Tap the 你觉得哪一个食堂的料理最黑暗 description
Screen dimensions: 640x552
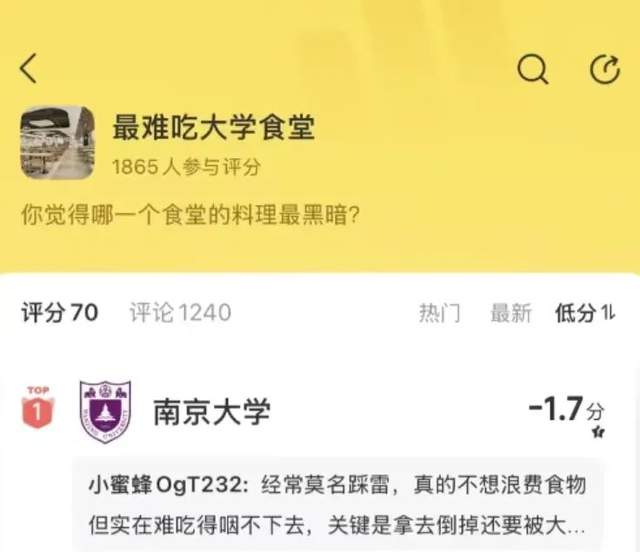190,215
